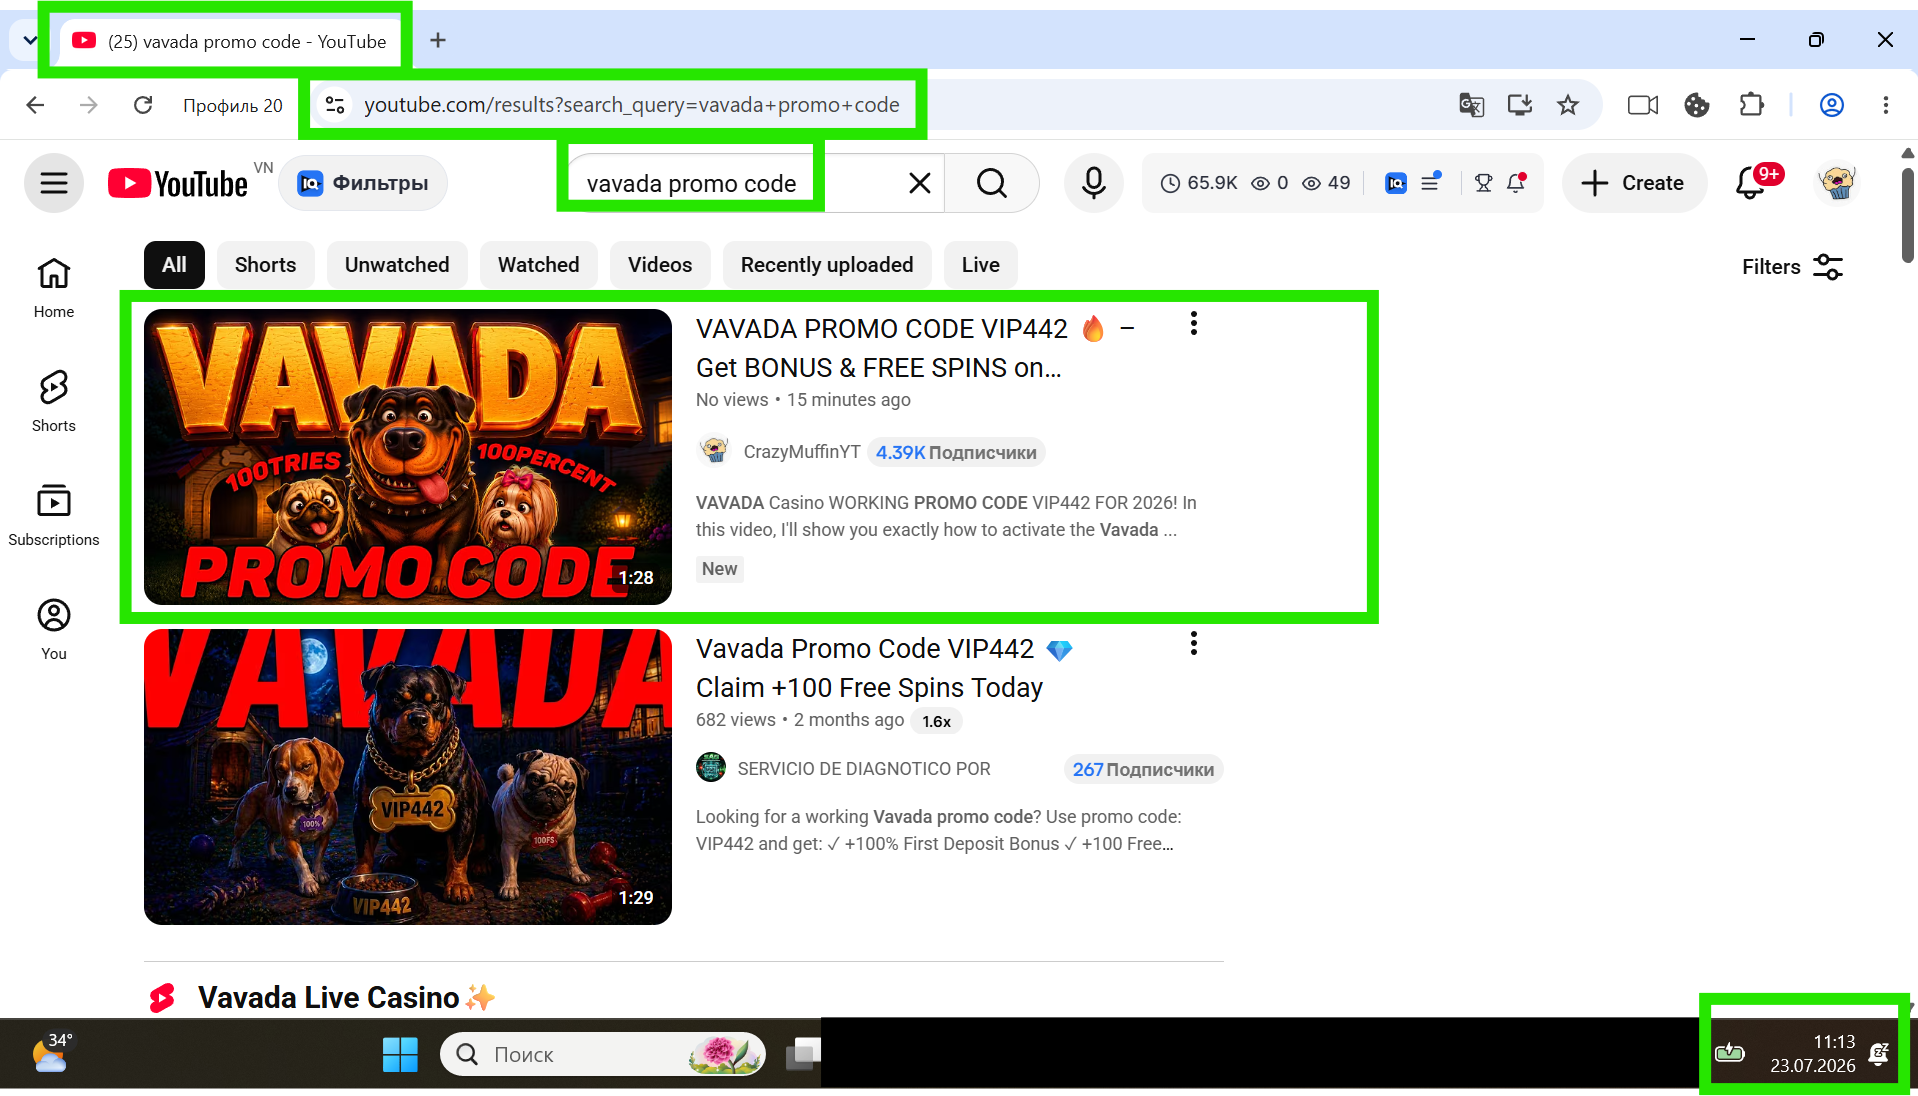Open the account avatar menu
Screen dimensions: 1918x1096
pyautogui.click(x=1838, y=183)
